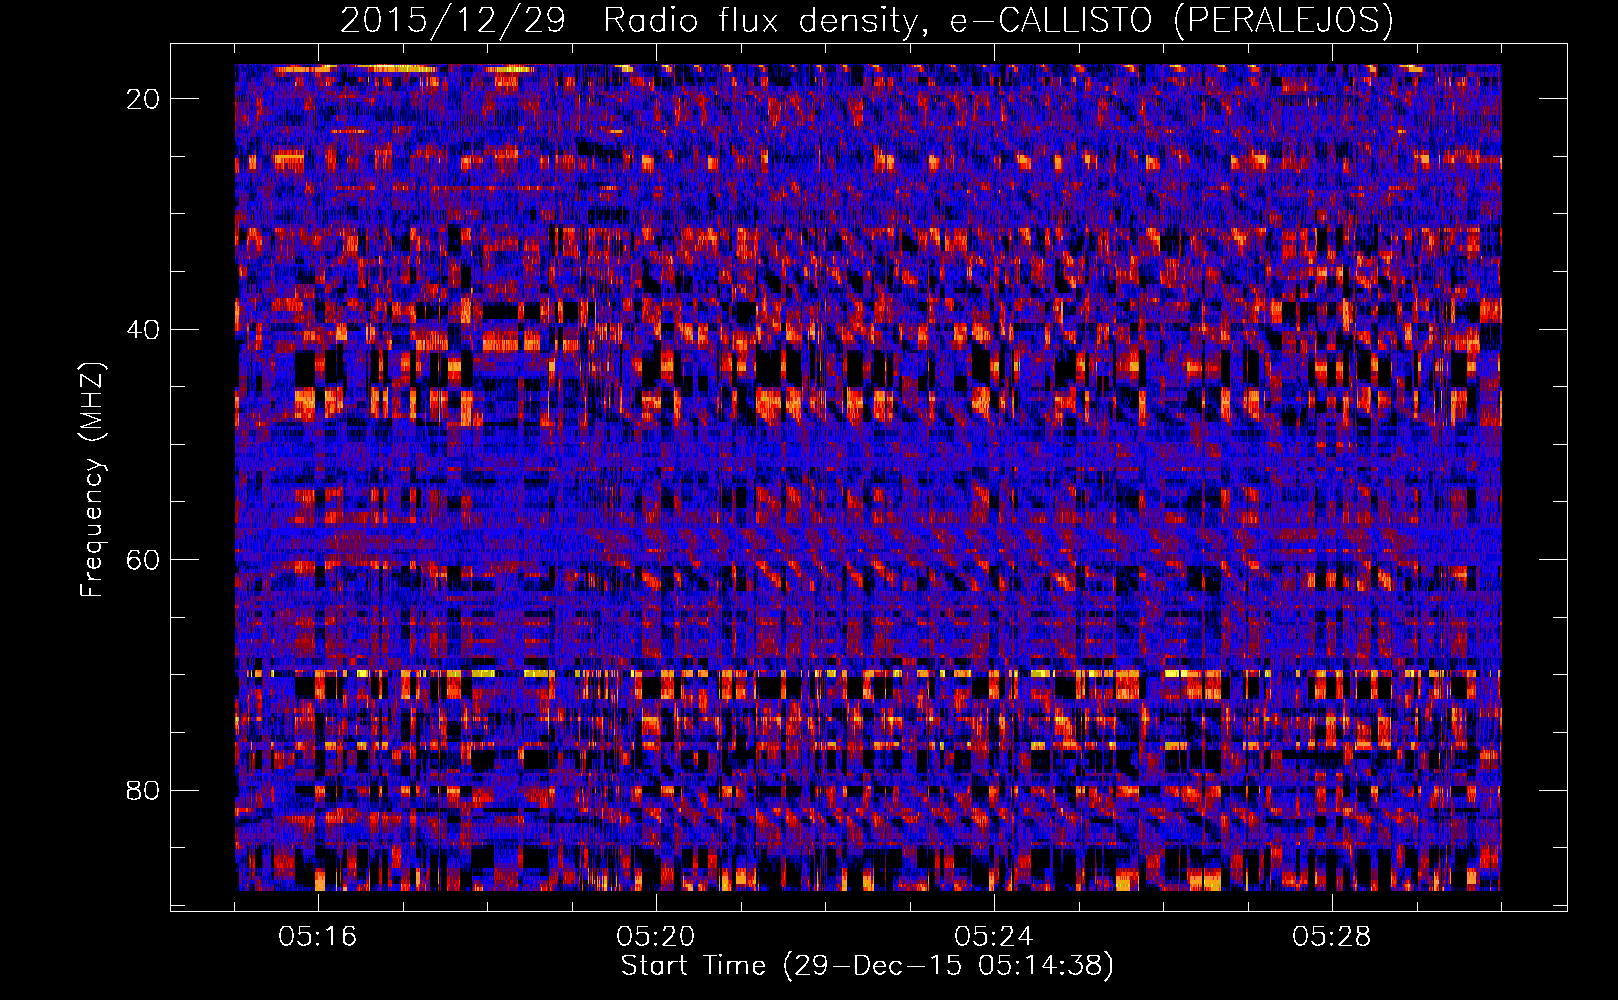
Task: Click the 05:20 time tick label
Action: tap(655, 937)
